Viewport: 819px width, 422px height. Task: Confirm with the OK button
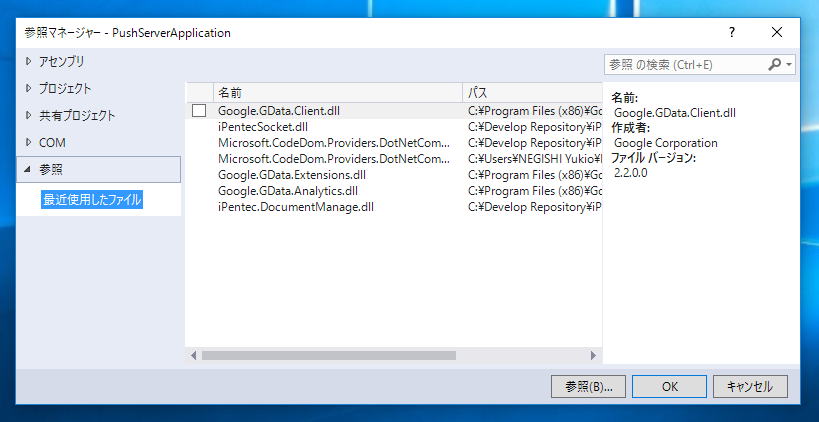(670, 387)
